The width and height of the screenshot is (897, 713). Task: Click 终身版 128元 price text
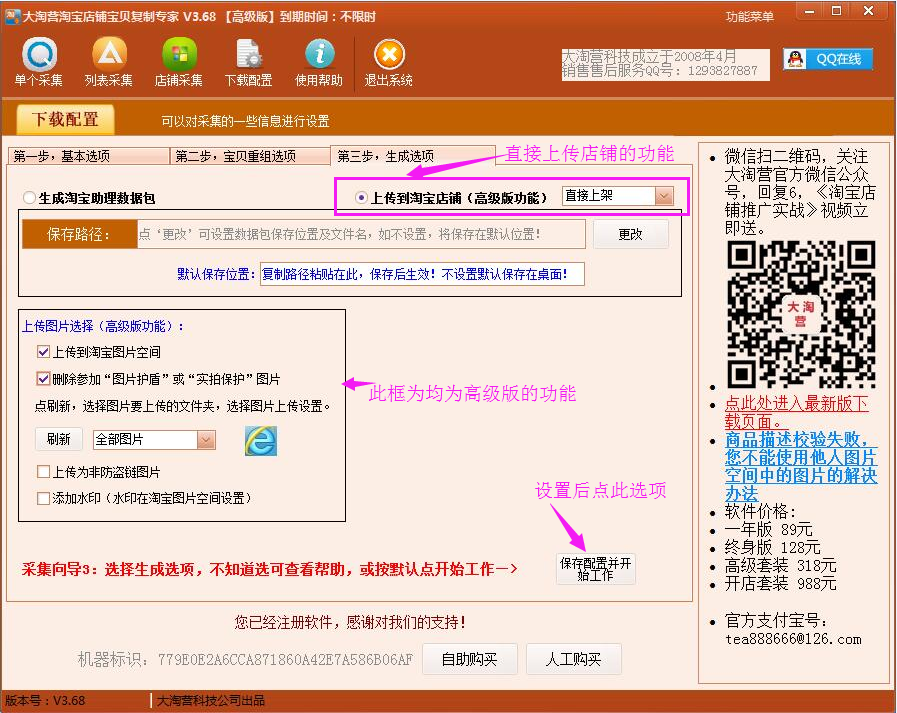pos(772,548)
